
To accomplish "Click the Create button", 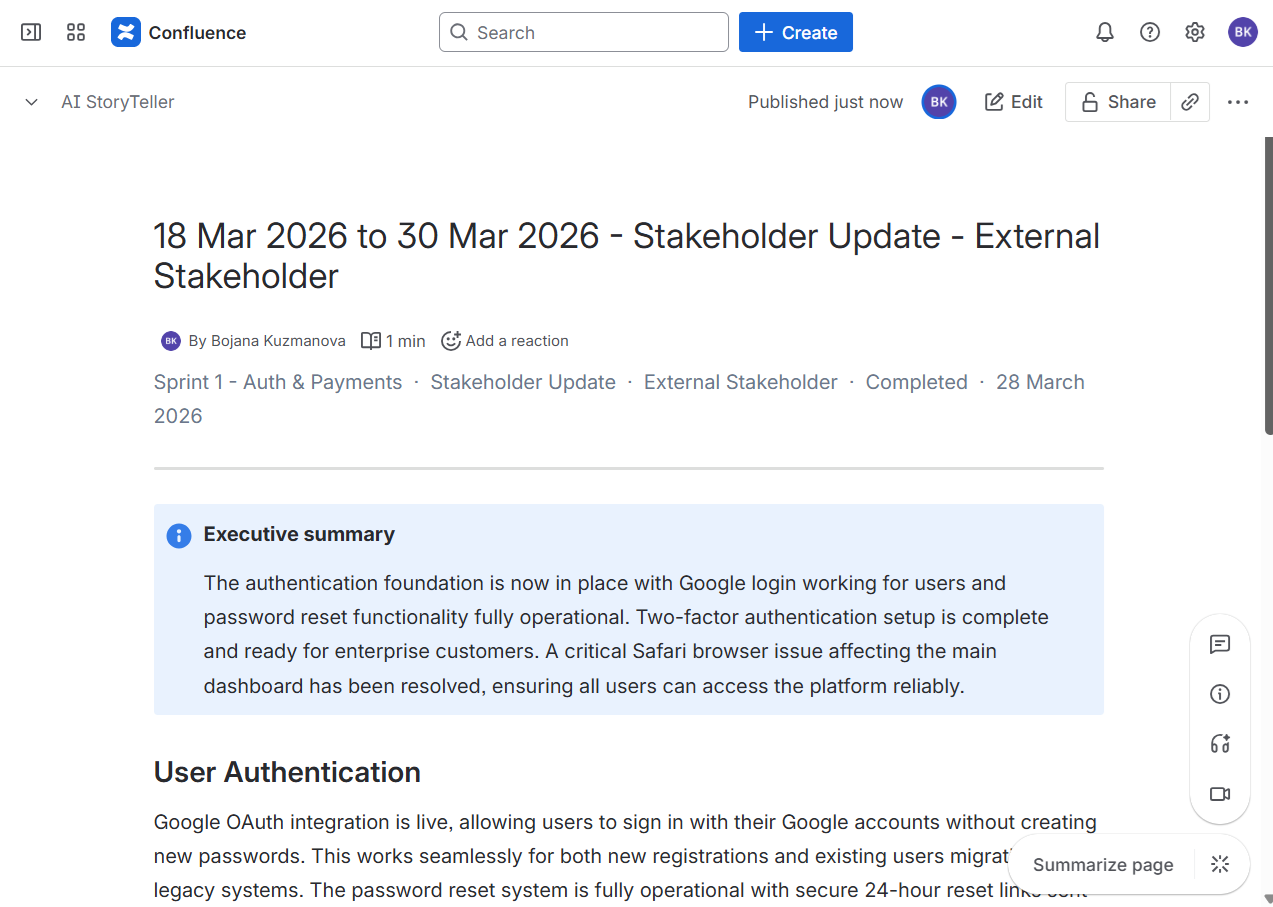I will point(796,32).
